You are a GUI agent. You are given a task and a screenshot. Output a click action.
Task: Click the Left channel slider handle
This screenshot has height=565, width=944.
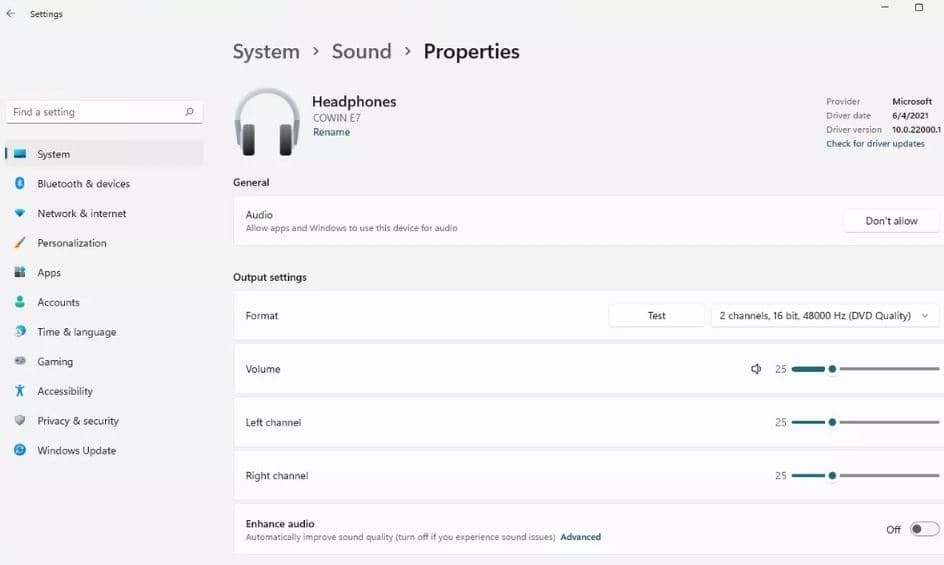(832, 422)
